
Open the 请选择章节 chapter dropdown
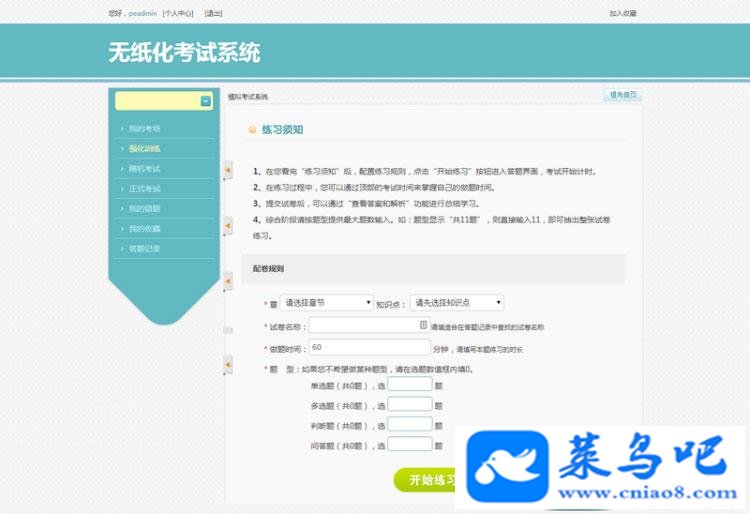coord(326,303)
